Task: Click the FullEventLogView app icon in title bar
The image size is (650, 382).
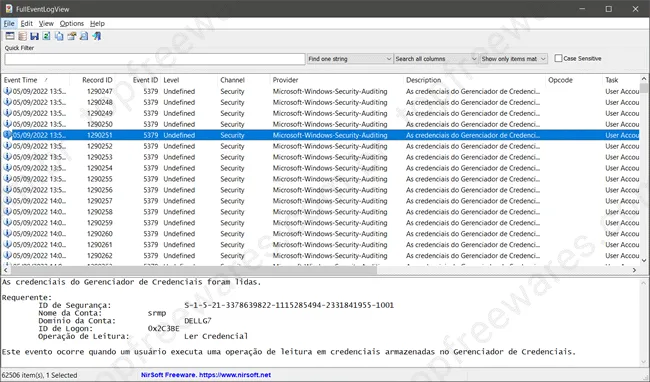Action: pos(9,9)
